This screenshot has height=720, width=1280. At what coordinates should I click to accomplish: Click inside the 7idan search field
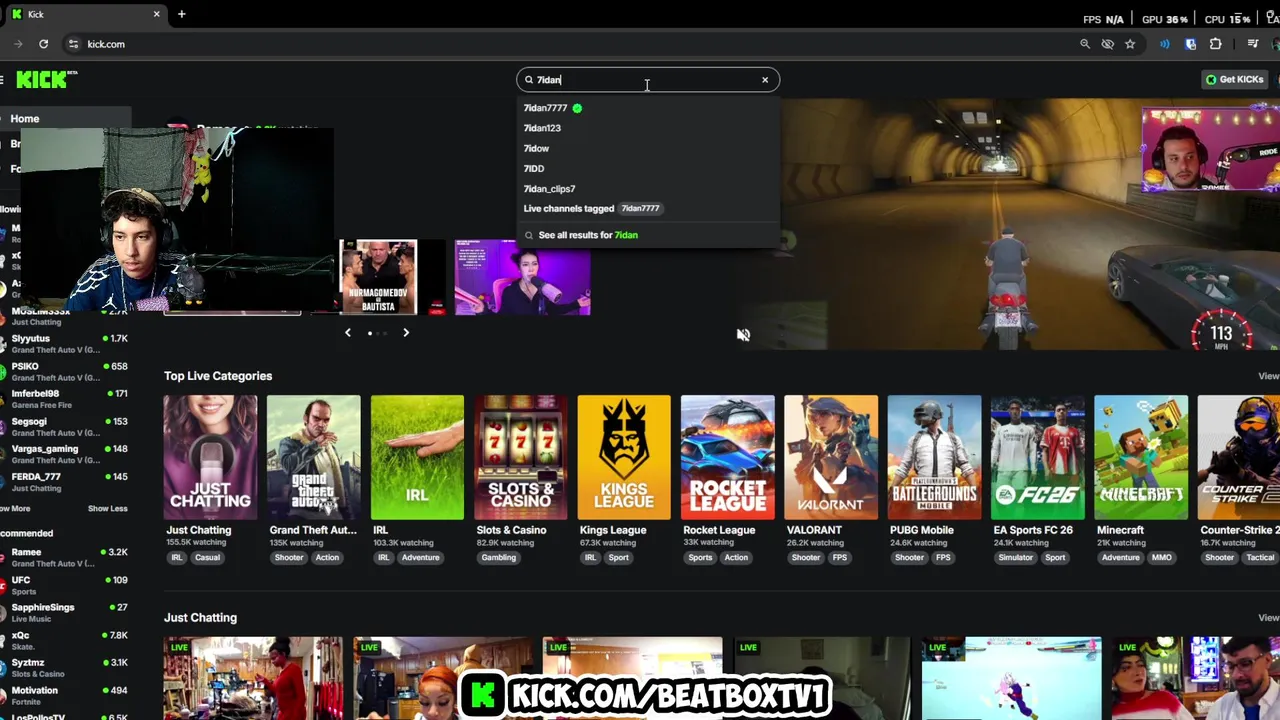coord(647,80)
